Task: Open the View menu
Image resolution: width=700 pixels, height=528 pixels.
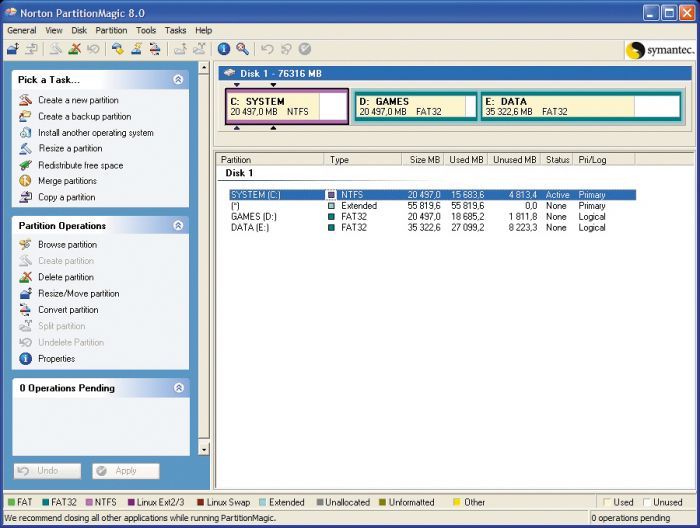Action: tap(54, 30)
